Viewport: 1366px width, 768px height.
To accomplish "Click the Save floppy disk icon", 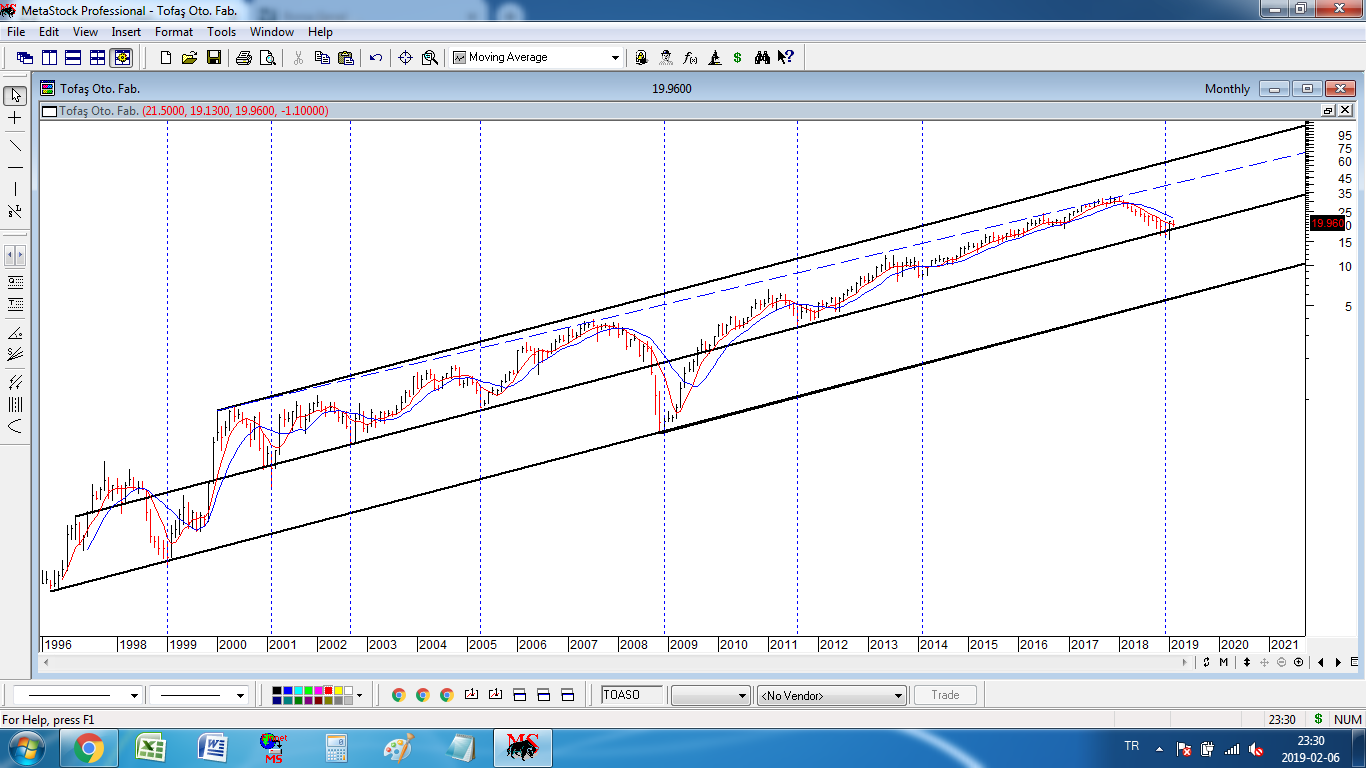I will pos(214,58).
